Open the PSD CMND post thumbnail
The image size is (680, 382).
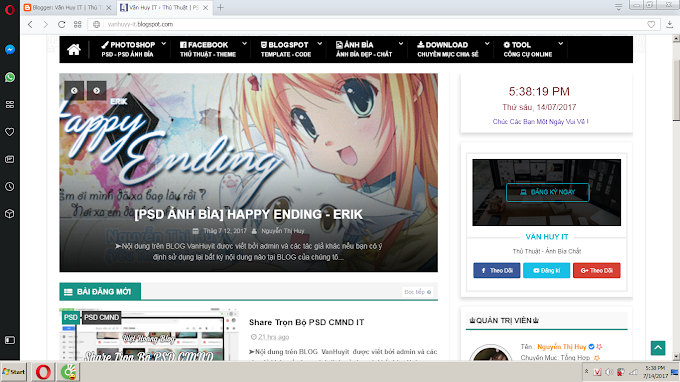[x=149, y=335]
